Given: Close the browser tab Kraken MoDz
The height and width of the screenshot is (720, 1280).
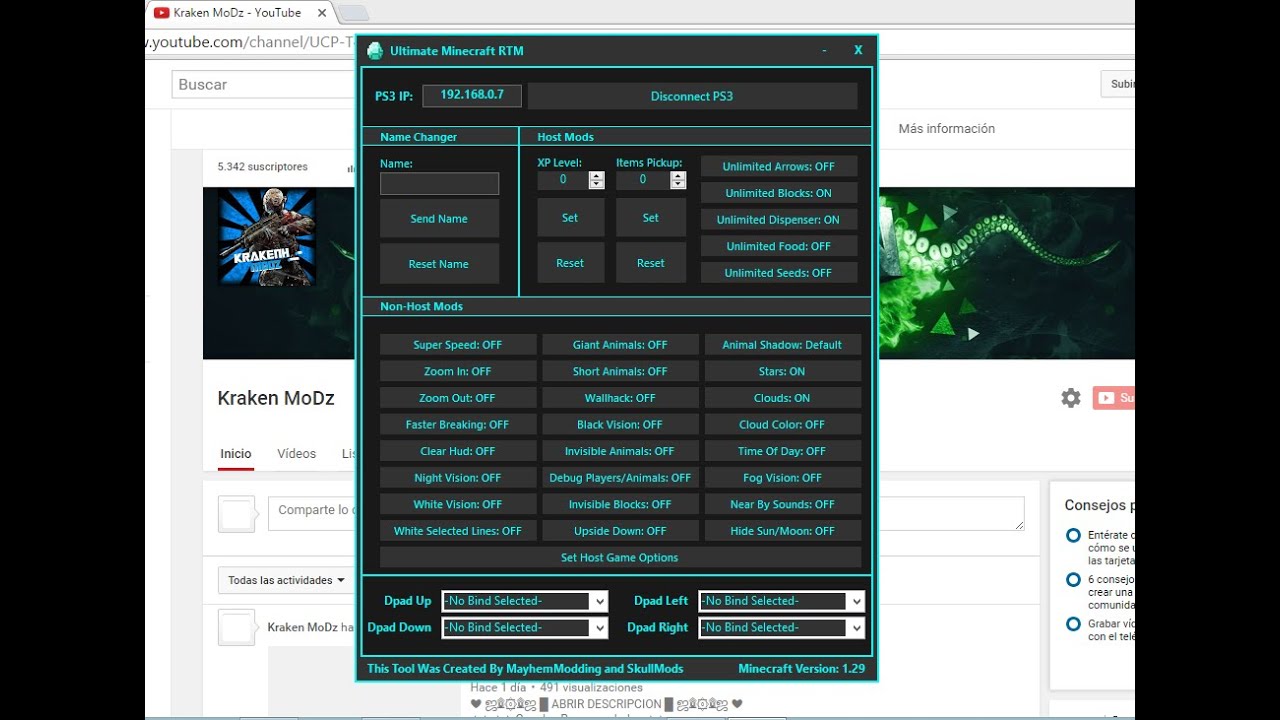Looking at the screenshot, I should tap(322, 13).
